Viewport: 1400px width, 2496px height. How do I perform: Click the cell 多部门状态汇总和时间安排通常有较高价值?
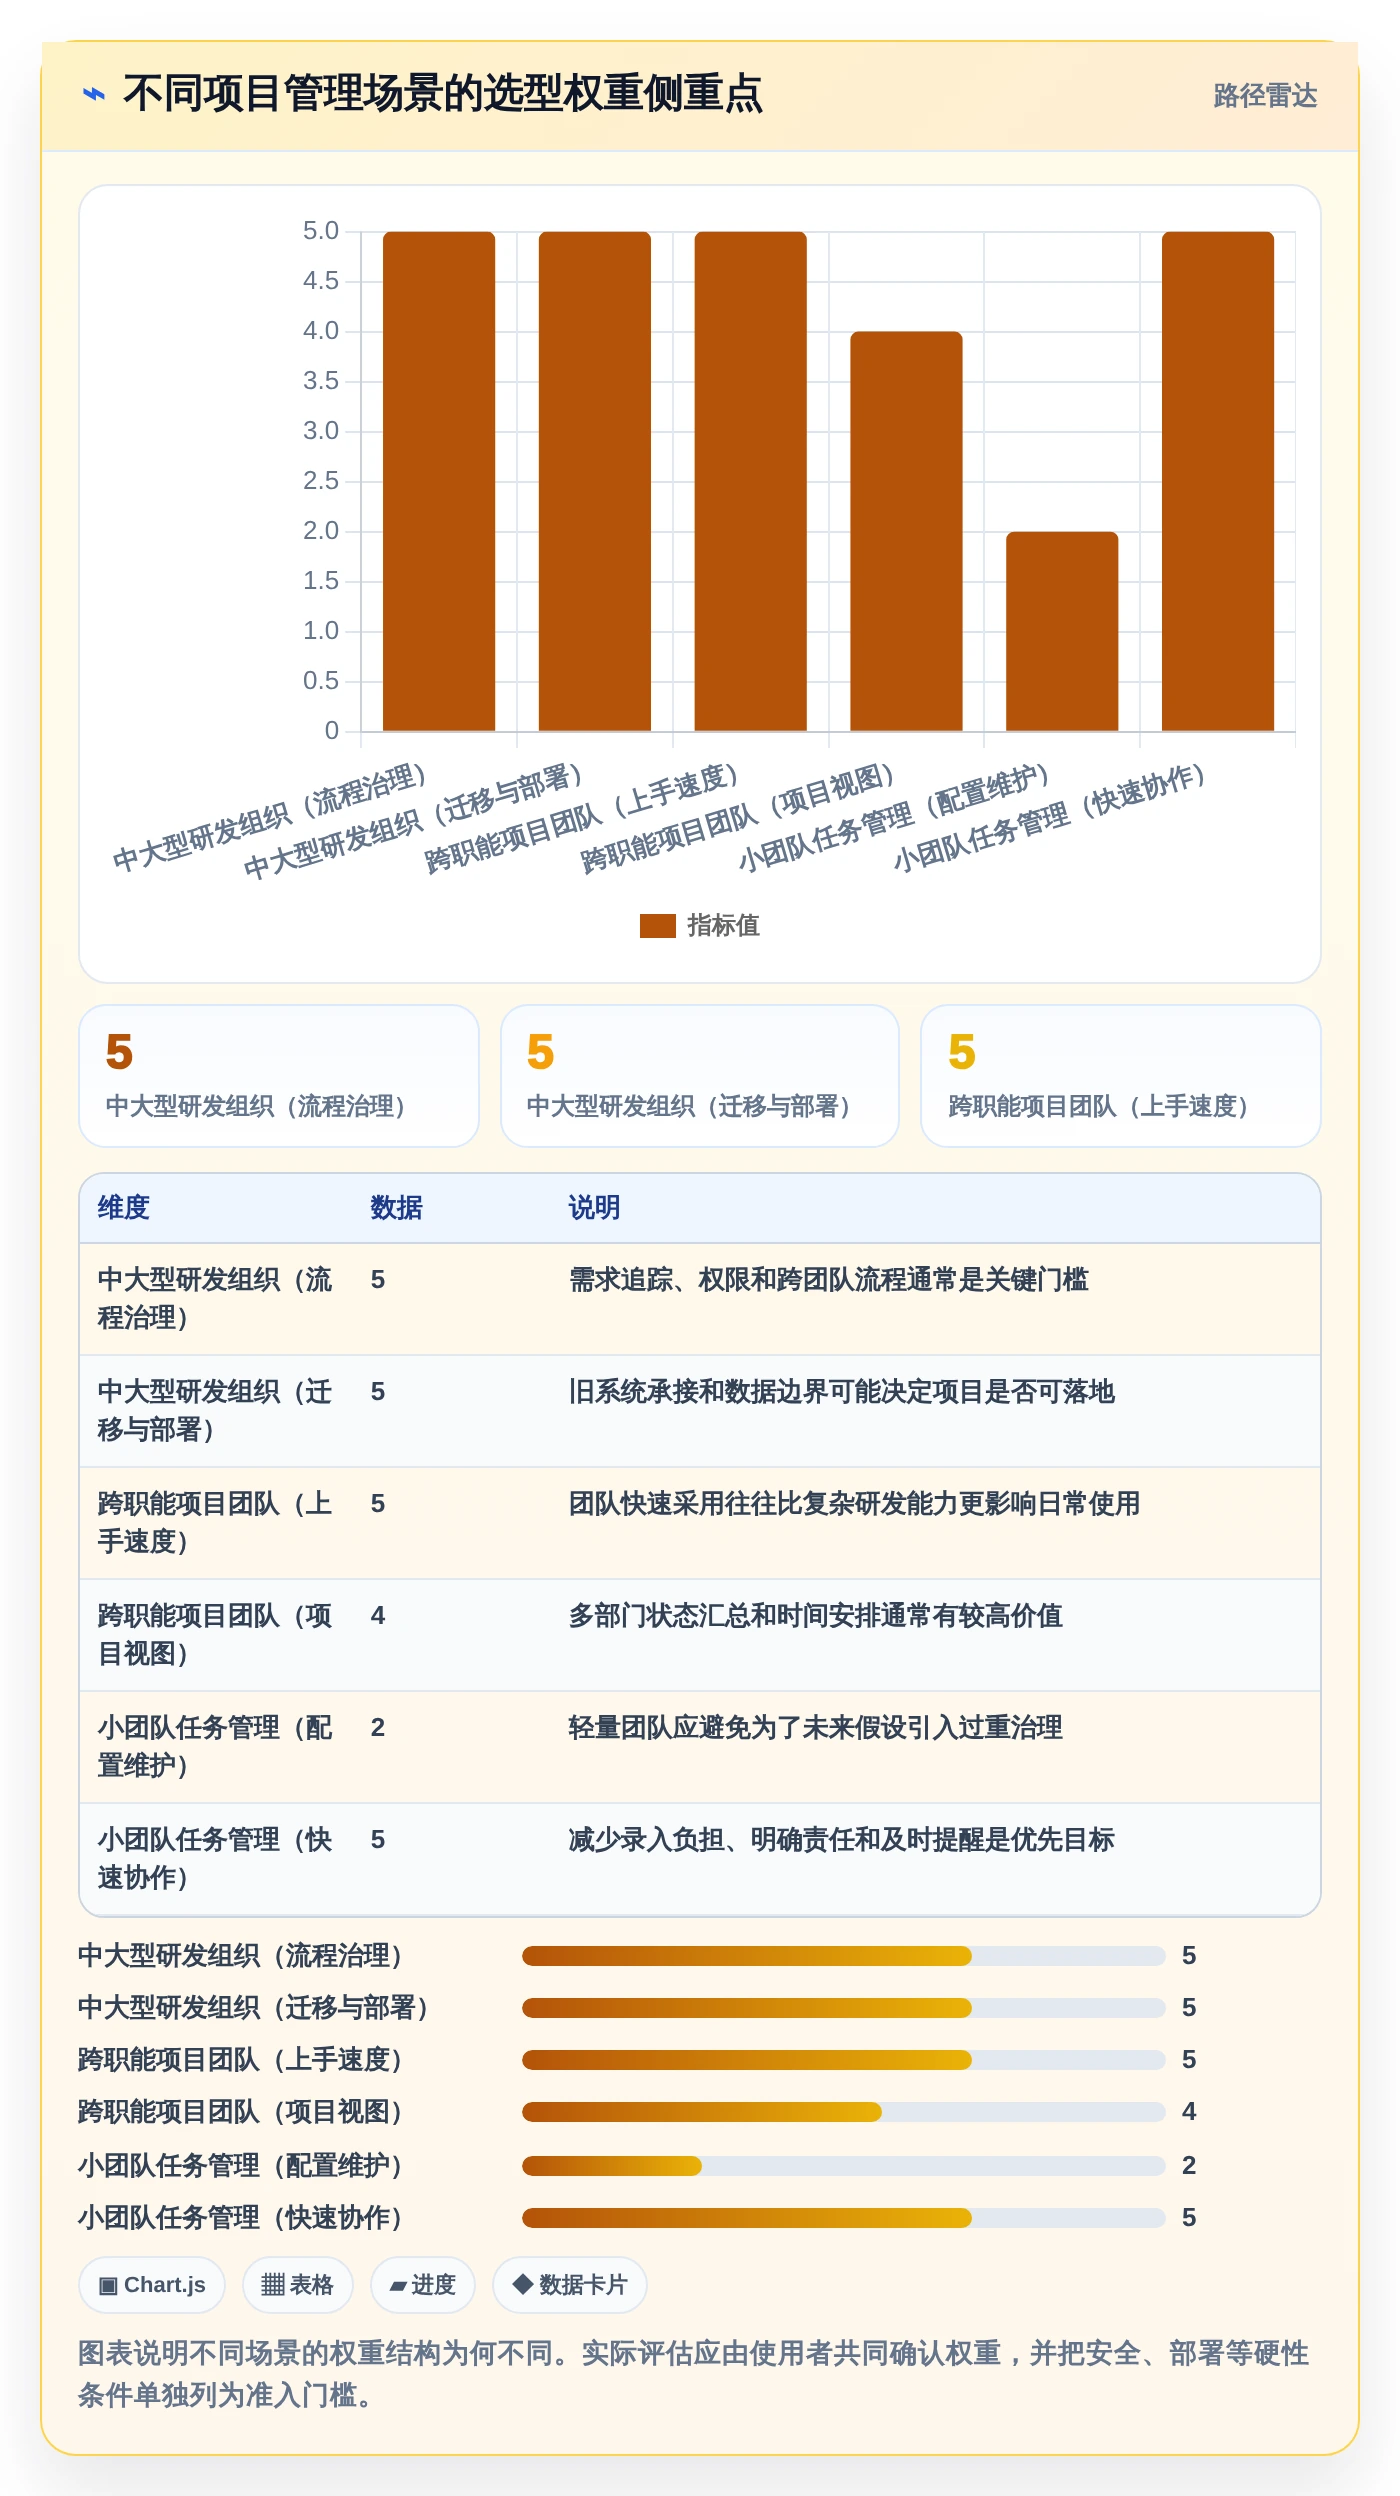[x=815, y=1616]
